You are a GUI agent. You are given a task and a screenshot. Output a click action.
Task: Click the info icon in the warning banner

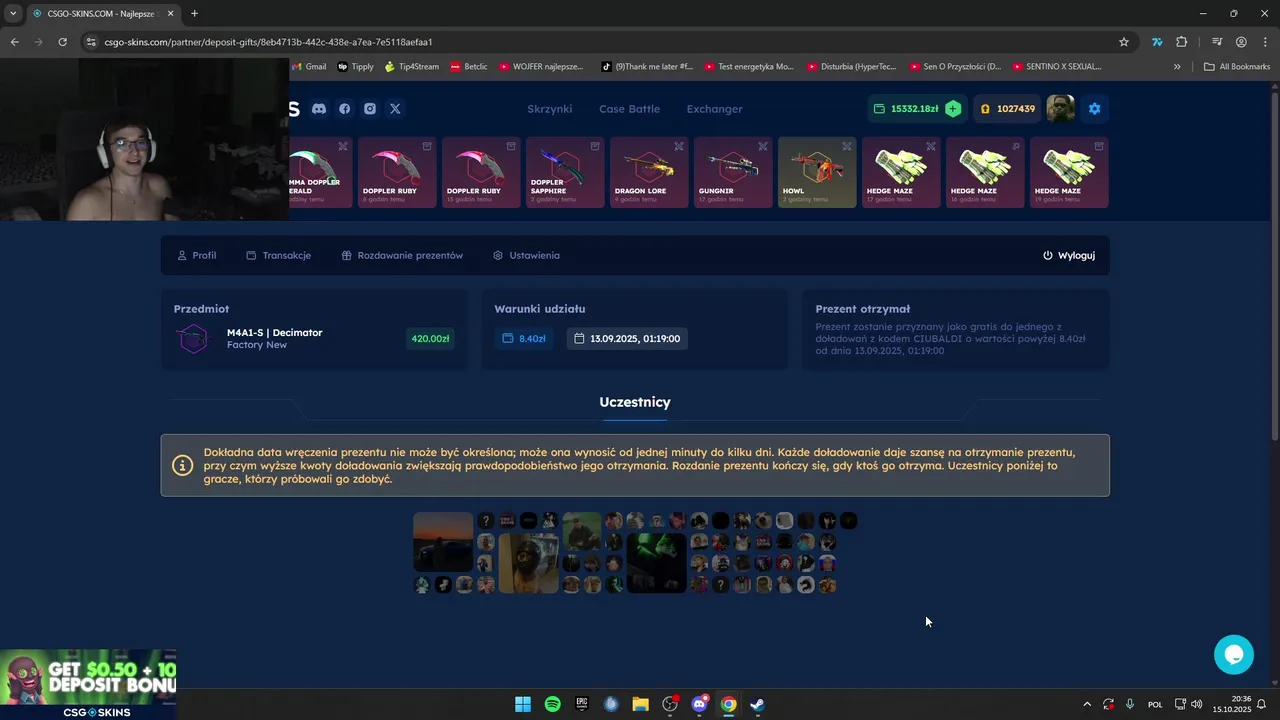tap(182, 465)
